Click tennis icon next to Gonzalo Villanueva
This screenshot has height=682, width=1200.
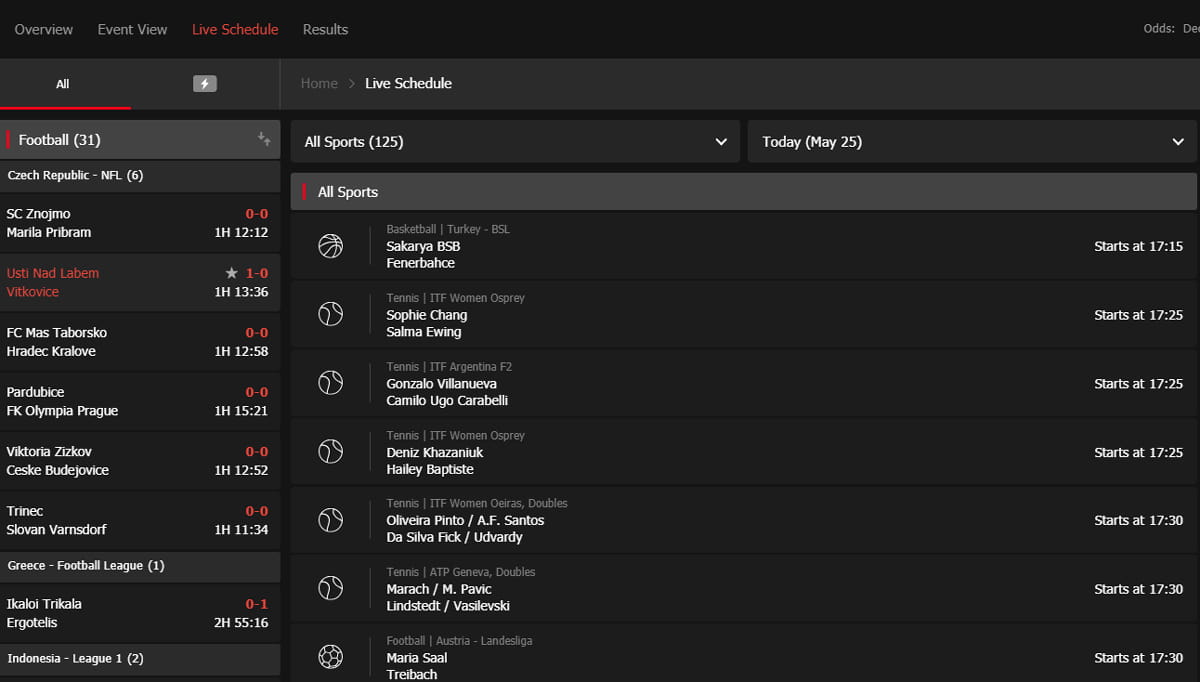click(330, 383)
